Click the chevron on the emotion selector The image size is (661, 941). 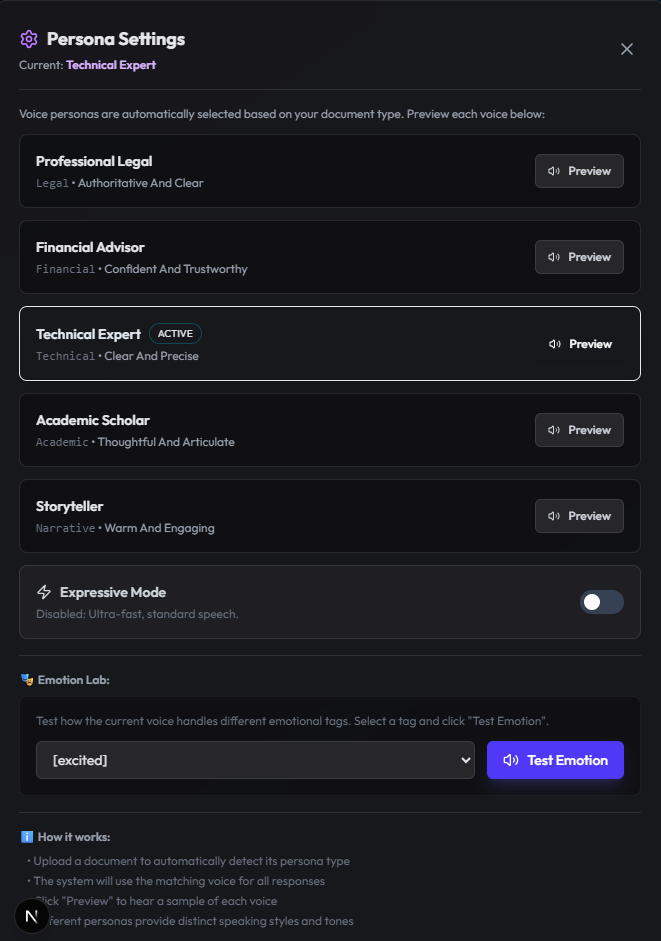coord(464,760)
